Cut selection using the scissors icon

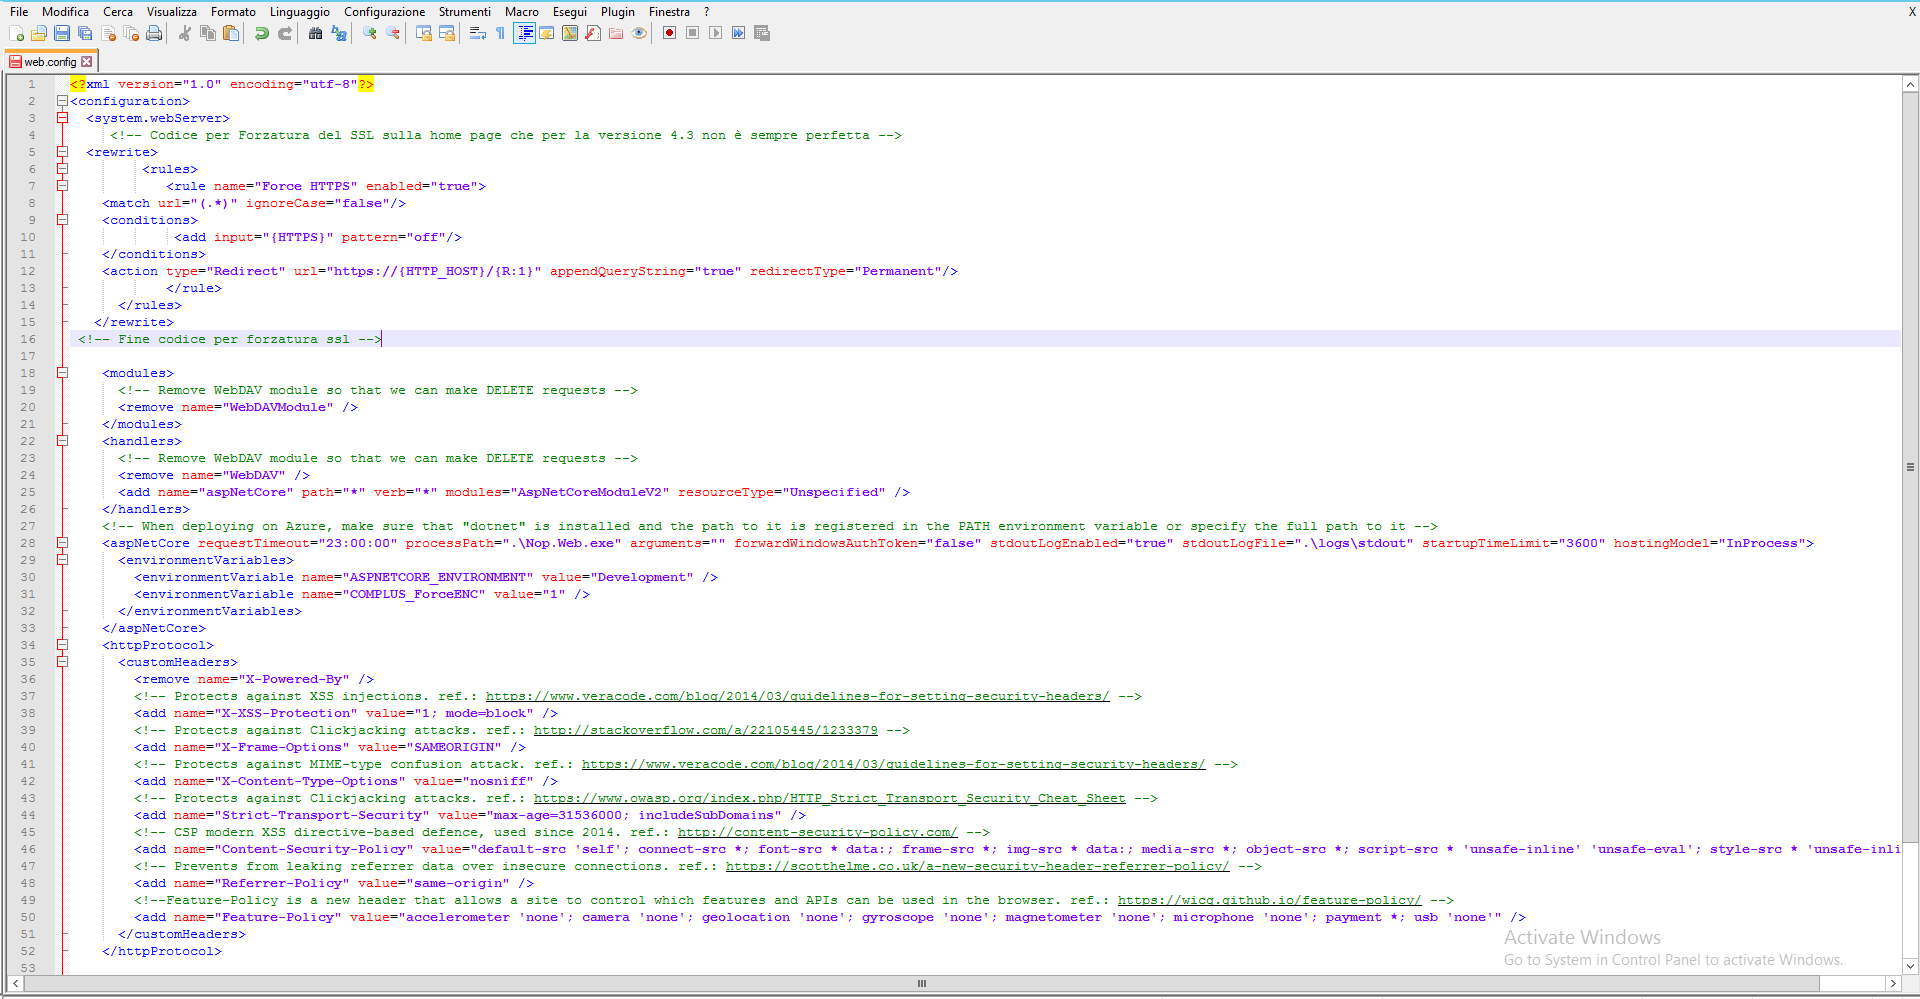[x=184, y=33]
